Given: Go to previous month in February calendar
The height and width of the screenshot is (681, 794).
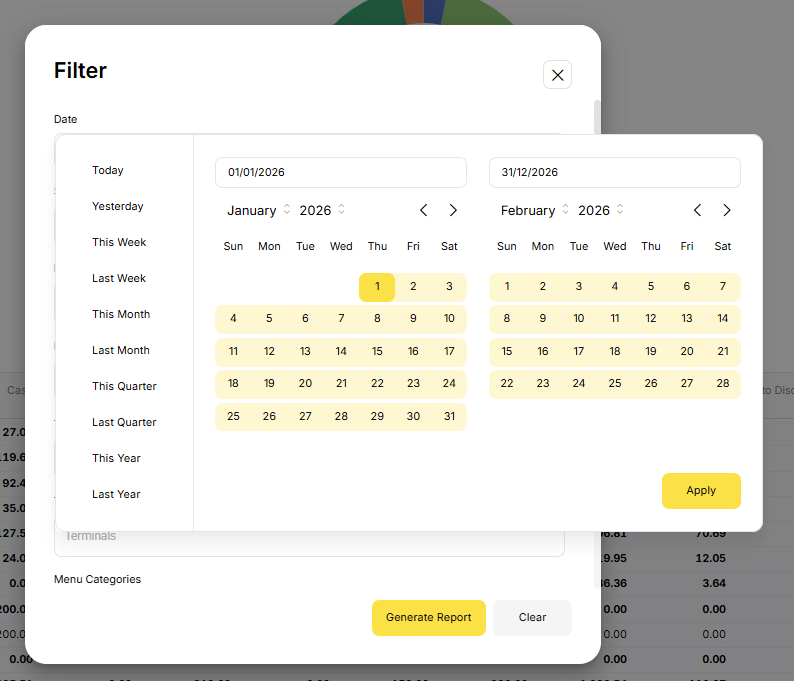Looking at the screenshot, I should click(x=697, y=210).
